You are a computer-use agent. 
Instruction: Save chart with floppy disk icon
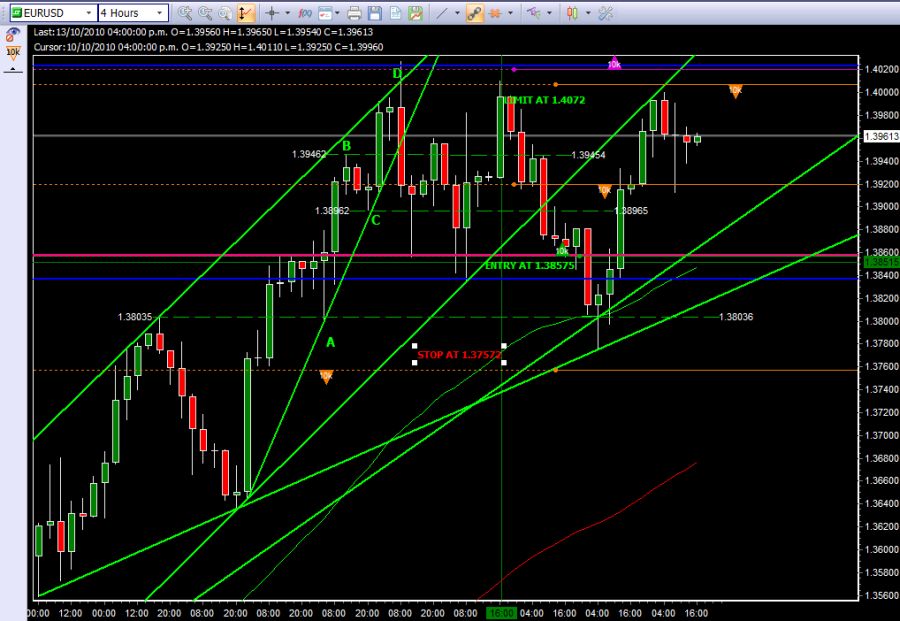click(375, 13)
